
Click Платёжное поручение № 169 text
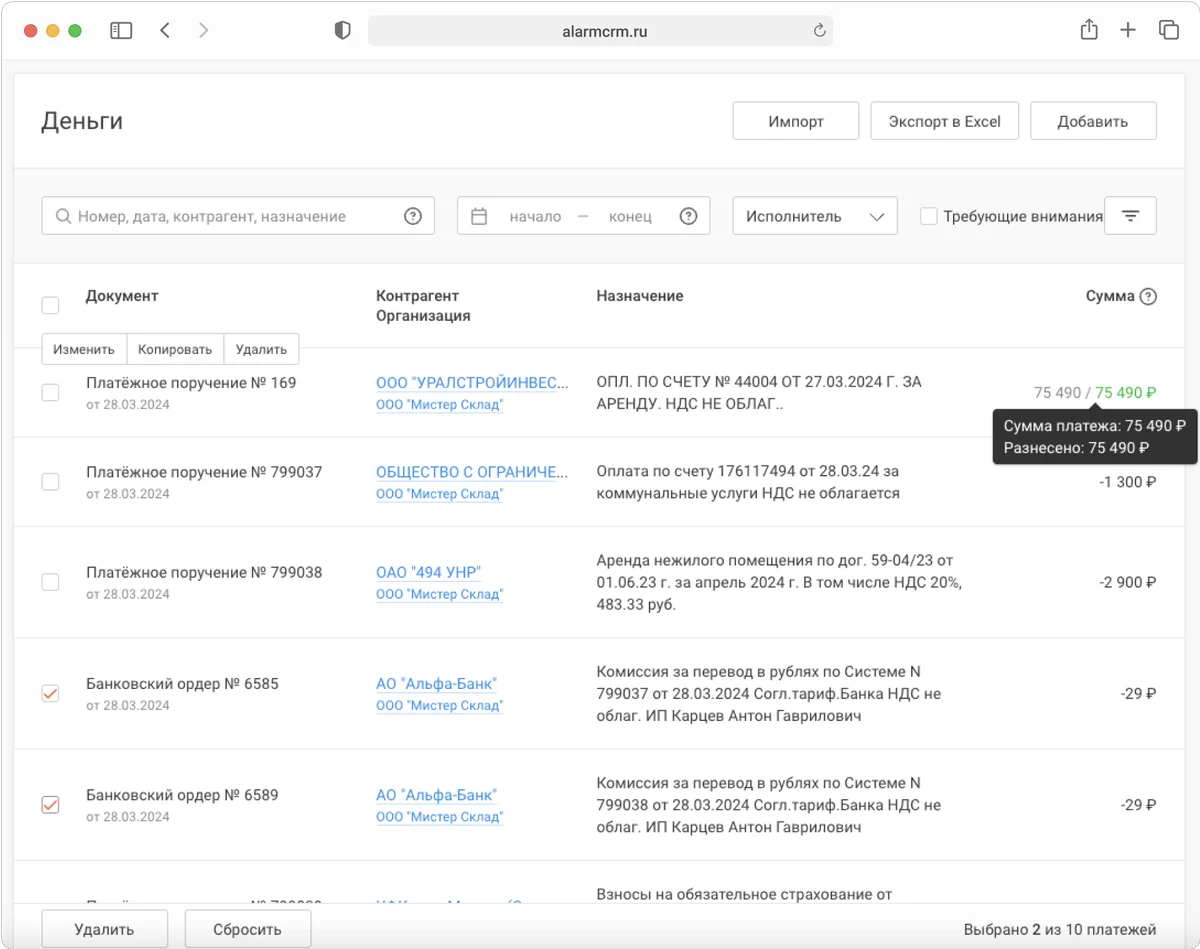[191, 383]
